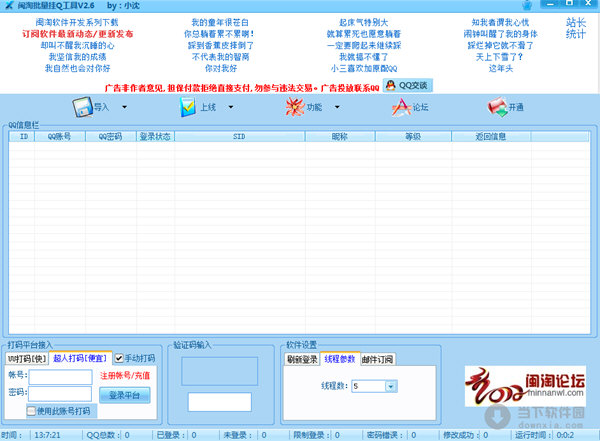Viewport: 600px width, 441px height.
Task: Click the 你总躺着累不累啊! ad link
Action: click(x=219, y=34)
